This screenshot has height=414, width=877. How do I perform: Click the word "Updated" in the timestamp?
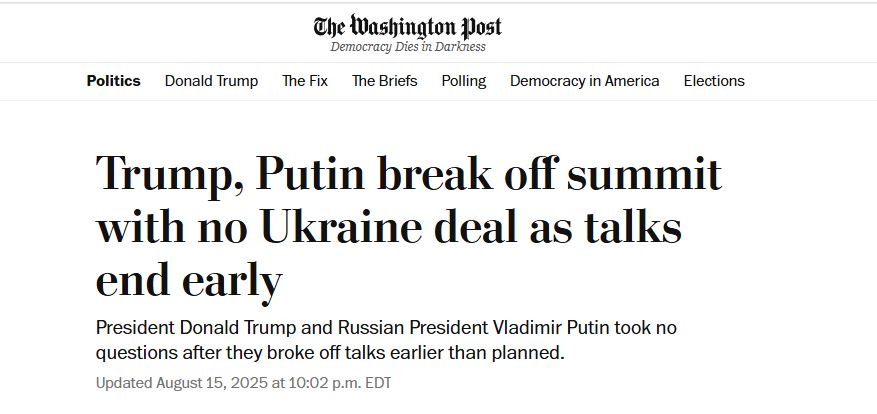pyautogui.click(x=124, y=383)
